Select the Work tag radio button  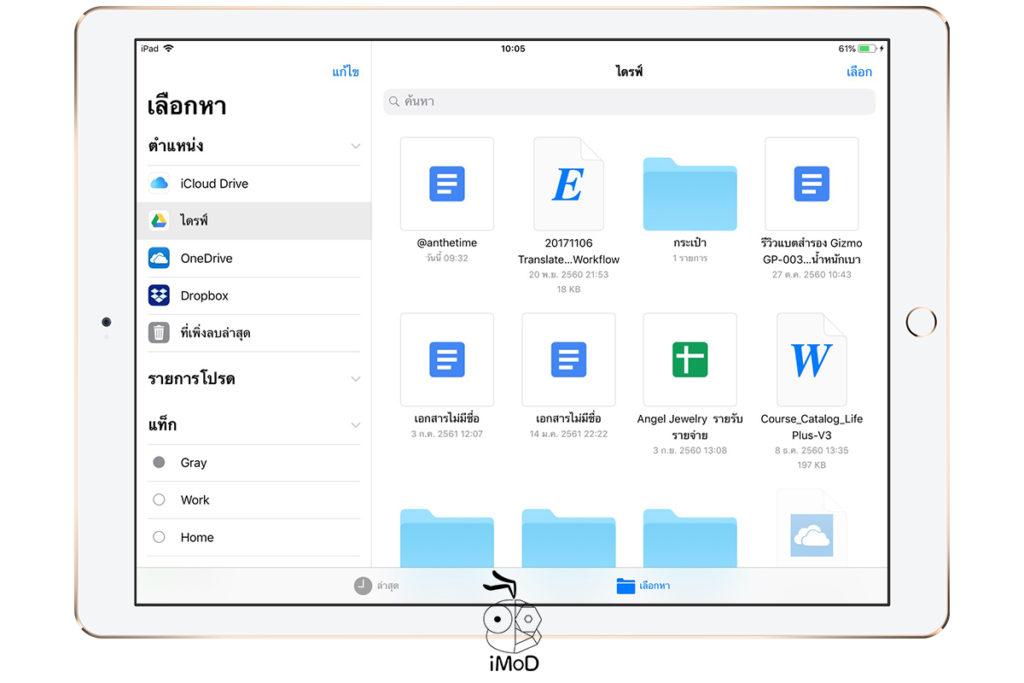coord(159,500)
